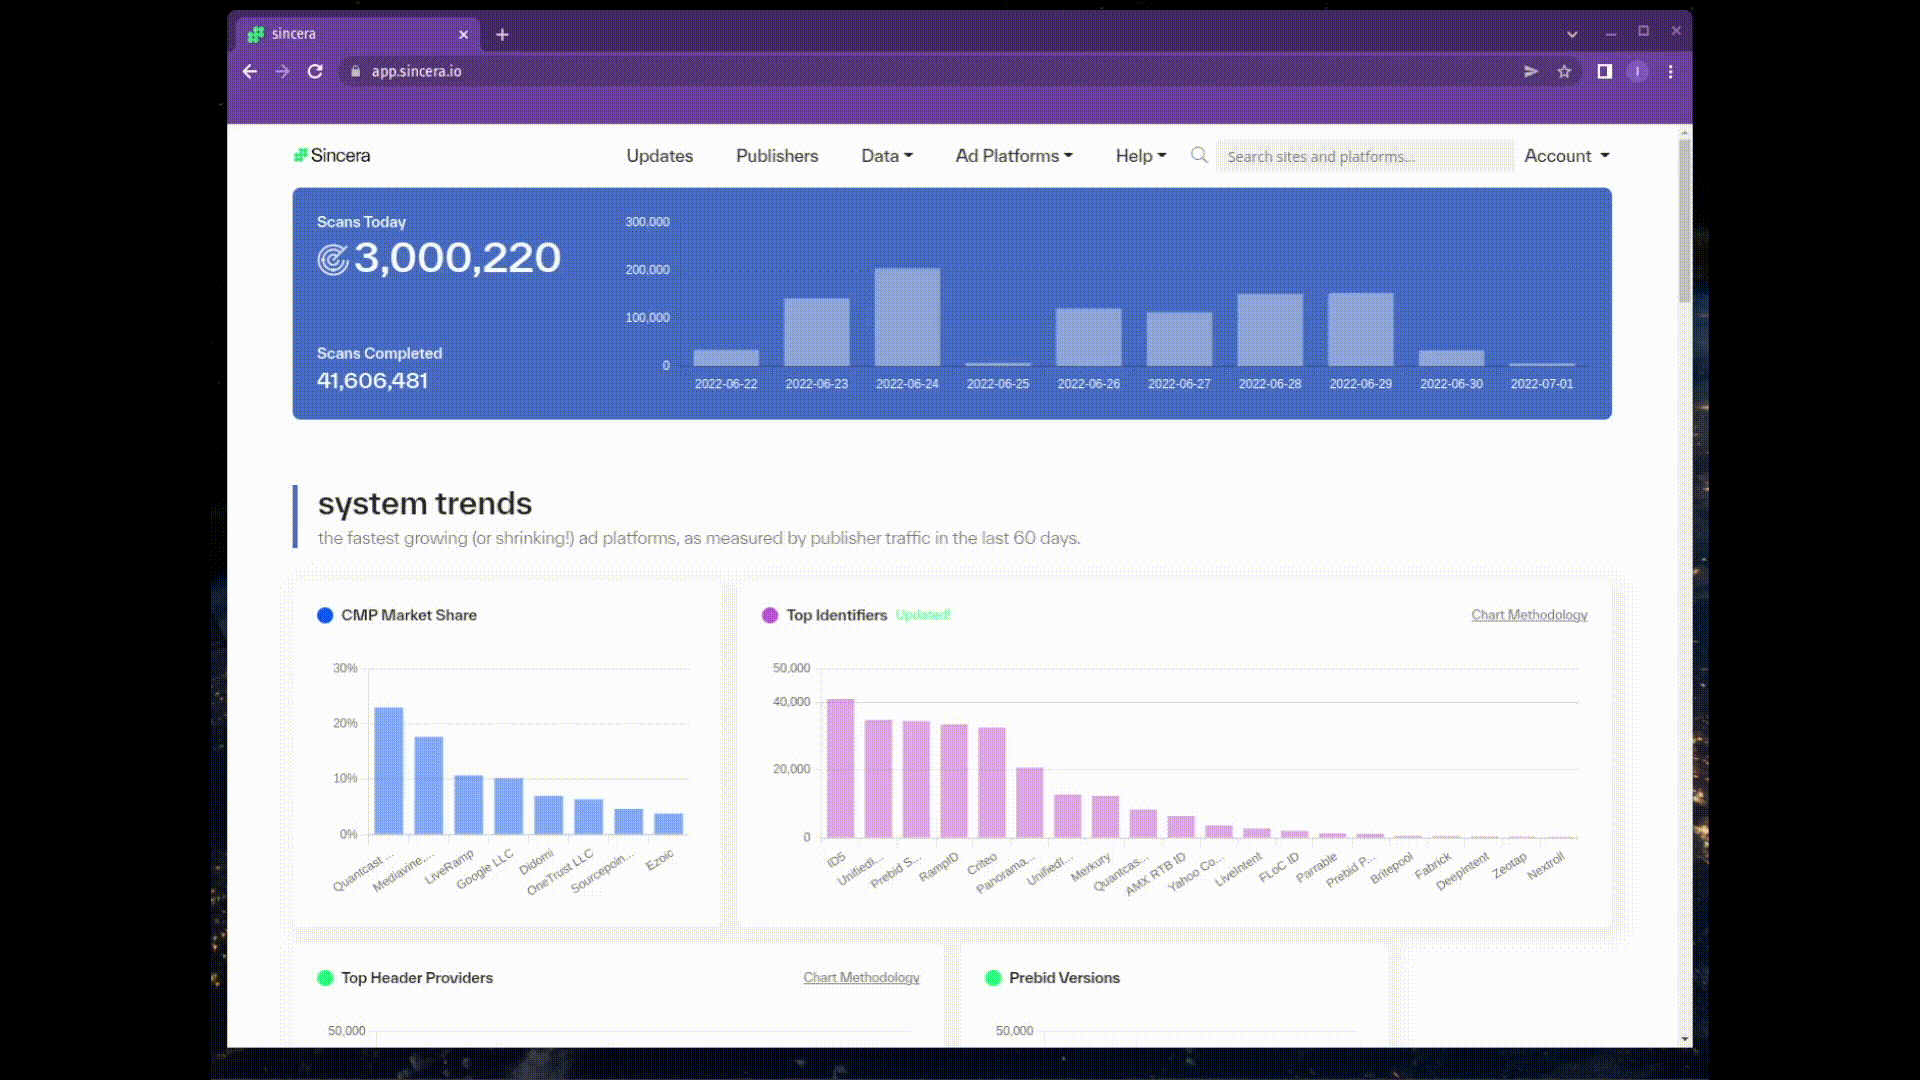
Task: Open Top Header Providers Chart Methodology link
Action: (861, 977)
